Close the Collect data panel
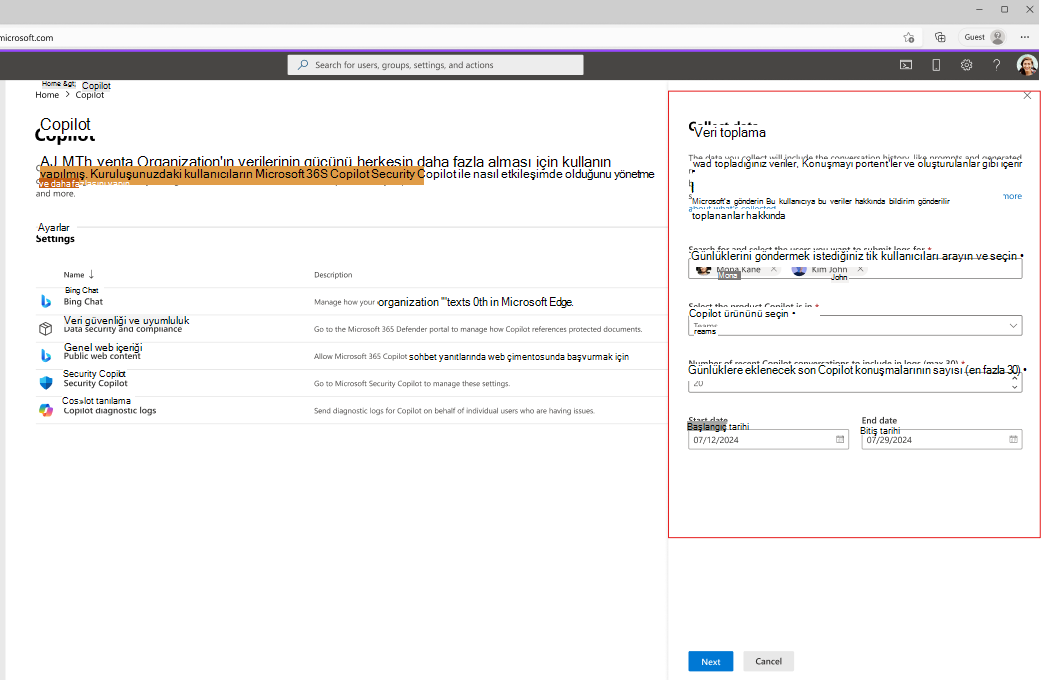 pos(1027,96)
